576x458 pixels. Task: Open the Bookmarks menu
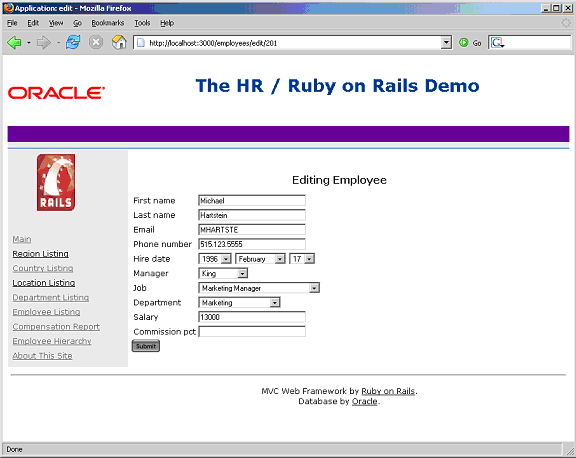[108, 23]
